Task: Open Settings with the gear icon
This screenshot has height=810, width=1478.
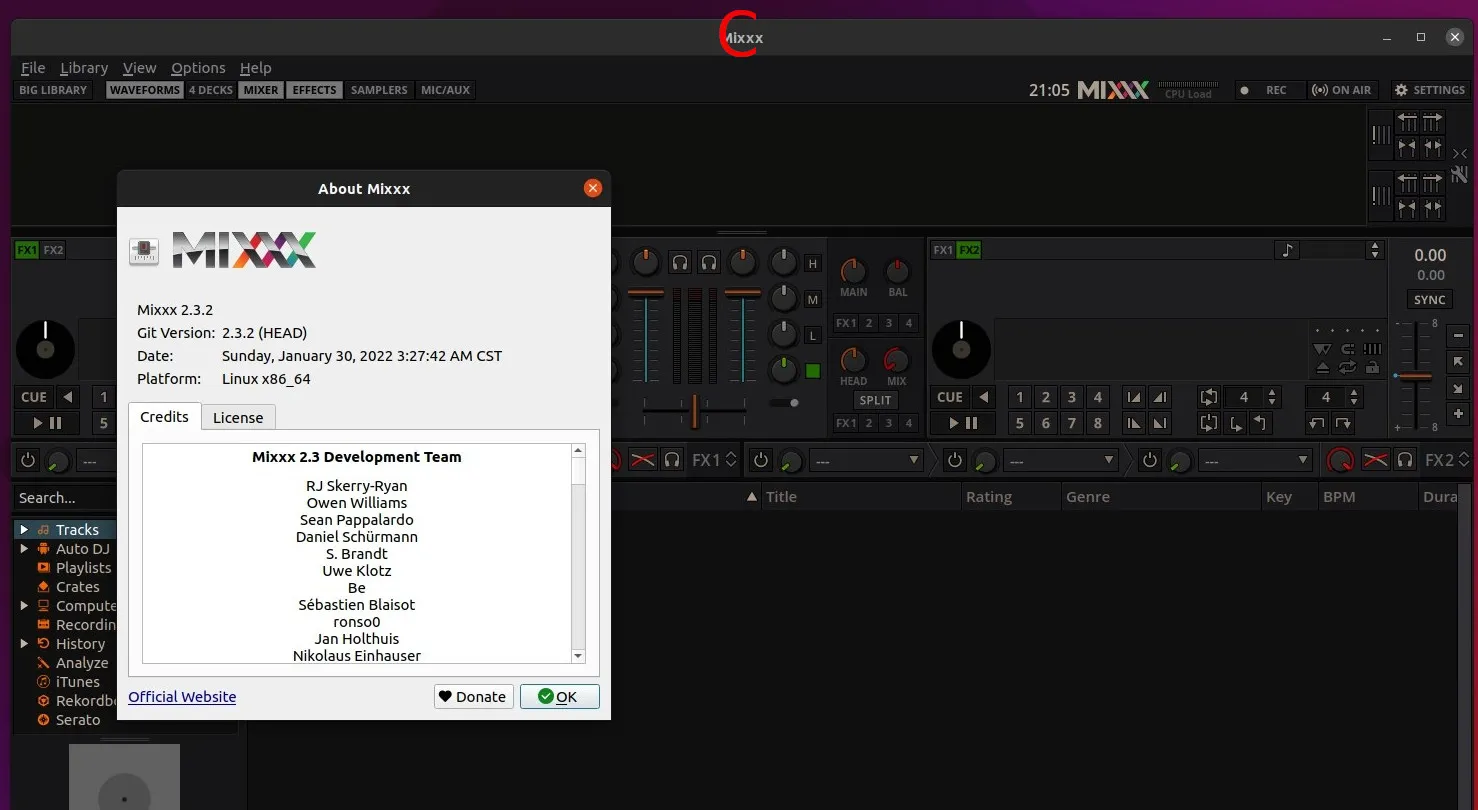Action: click(1430, 90)
